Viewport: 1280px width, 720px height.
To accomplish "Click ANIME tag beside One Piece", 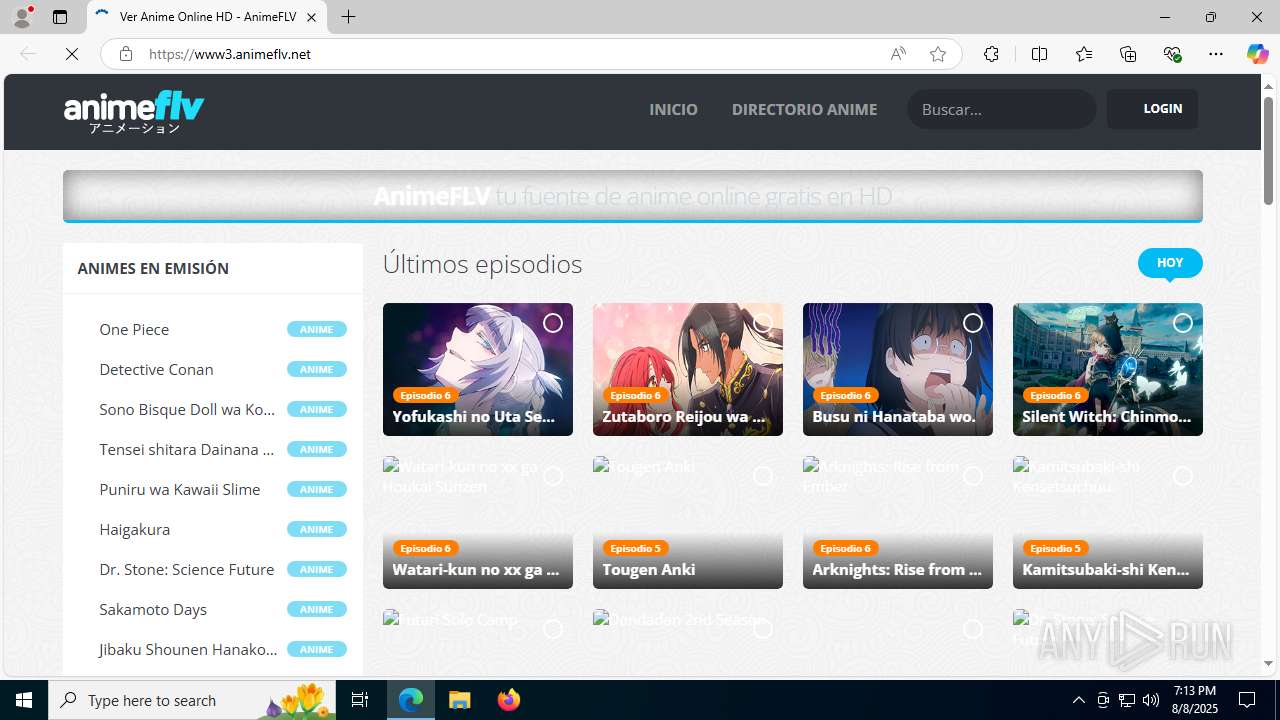I will (316, 329).
